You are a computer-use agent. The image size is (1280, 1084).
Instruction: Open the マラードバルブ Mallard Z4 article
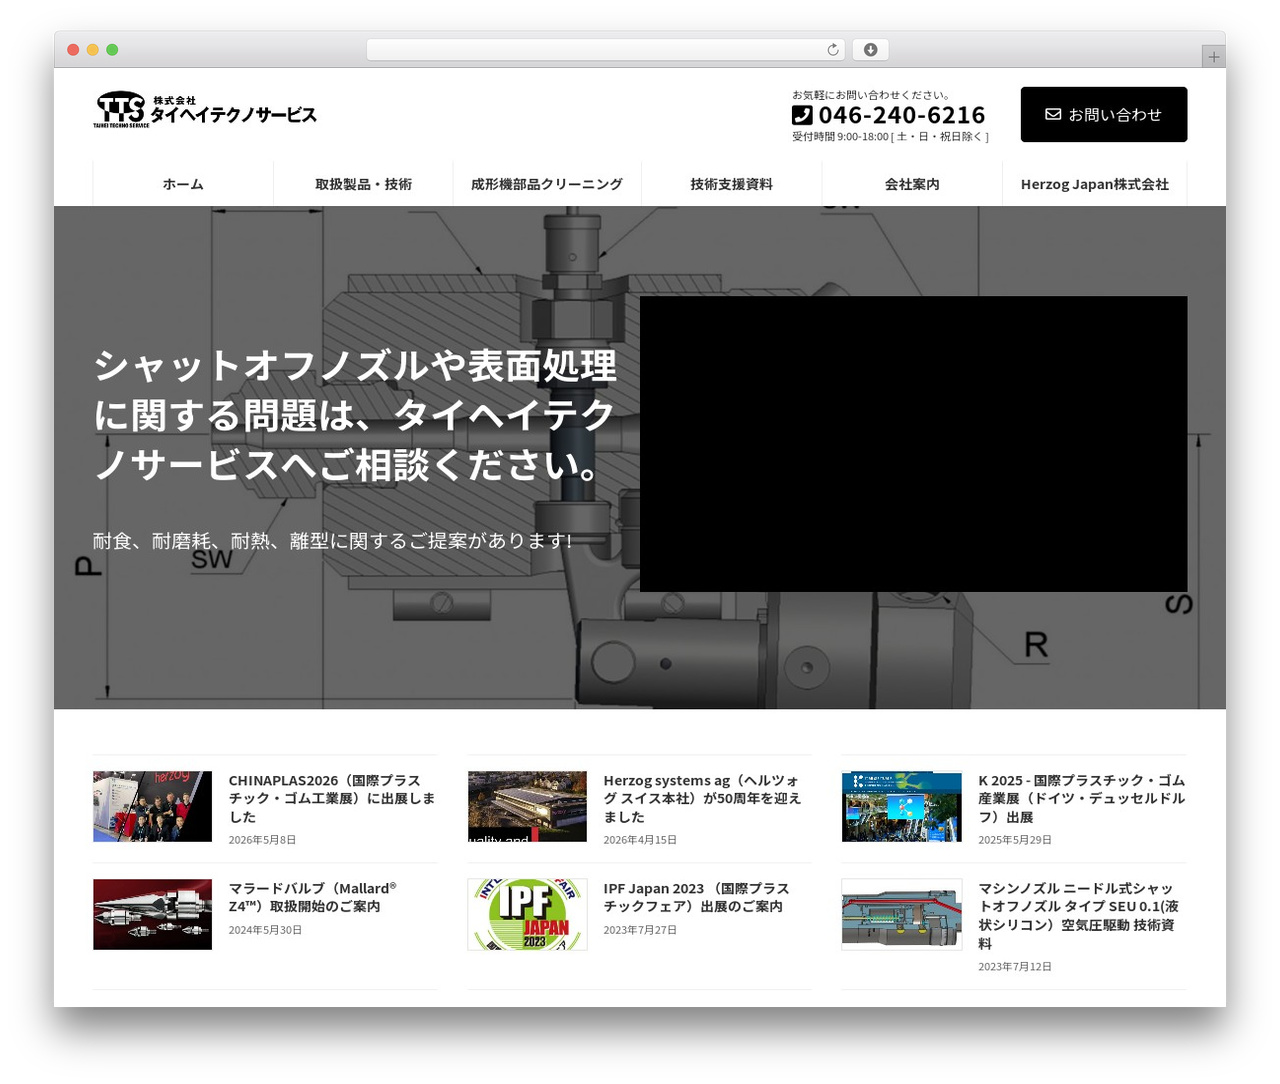coord(313,897)
